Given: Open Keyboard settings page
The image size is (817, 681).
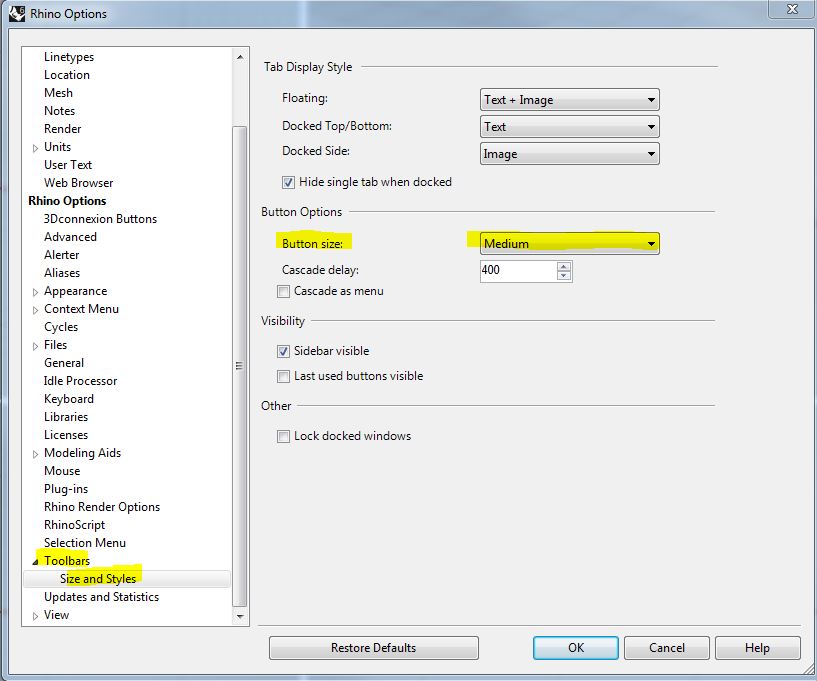Looking at the screenshot, I should (69, 399).
